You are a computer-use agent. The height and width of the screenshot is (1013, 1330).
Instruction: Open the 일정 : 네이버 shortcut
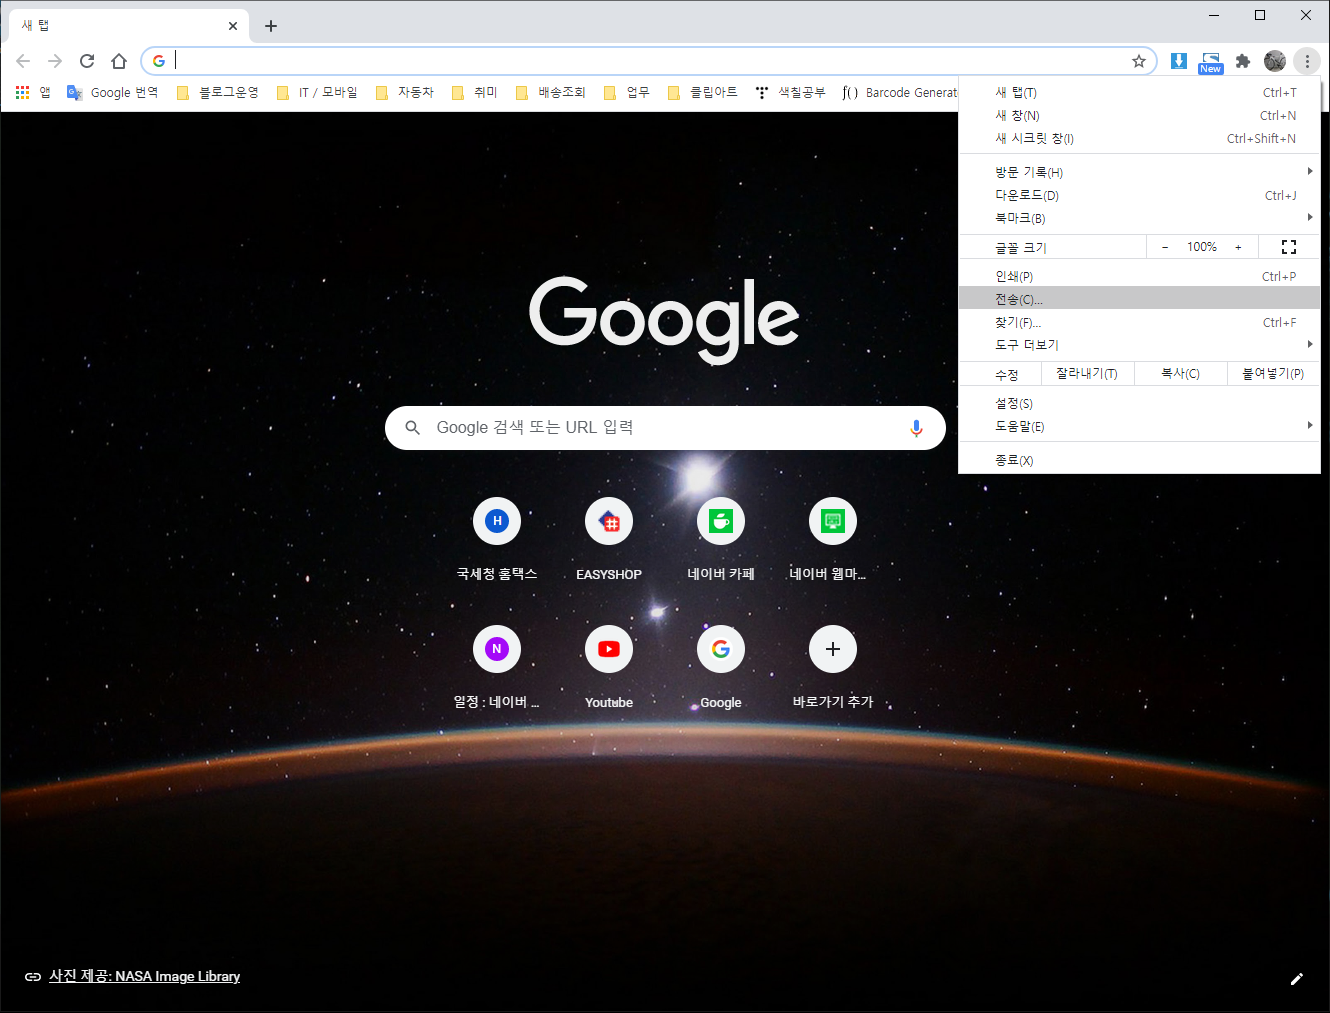pos(497,667)
